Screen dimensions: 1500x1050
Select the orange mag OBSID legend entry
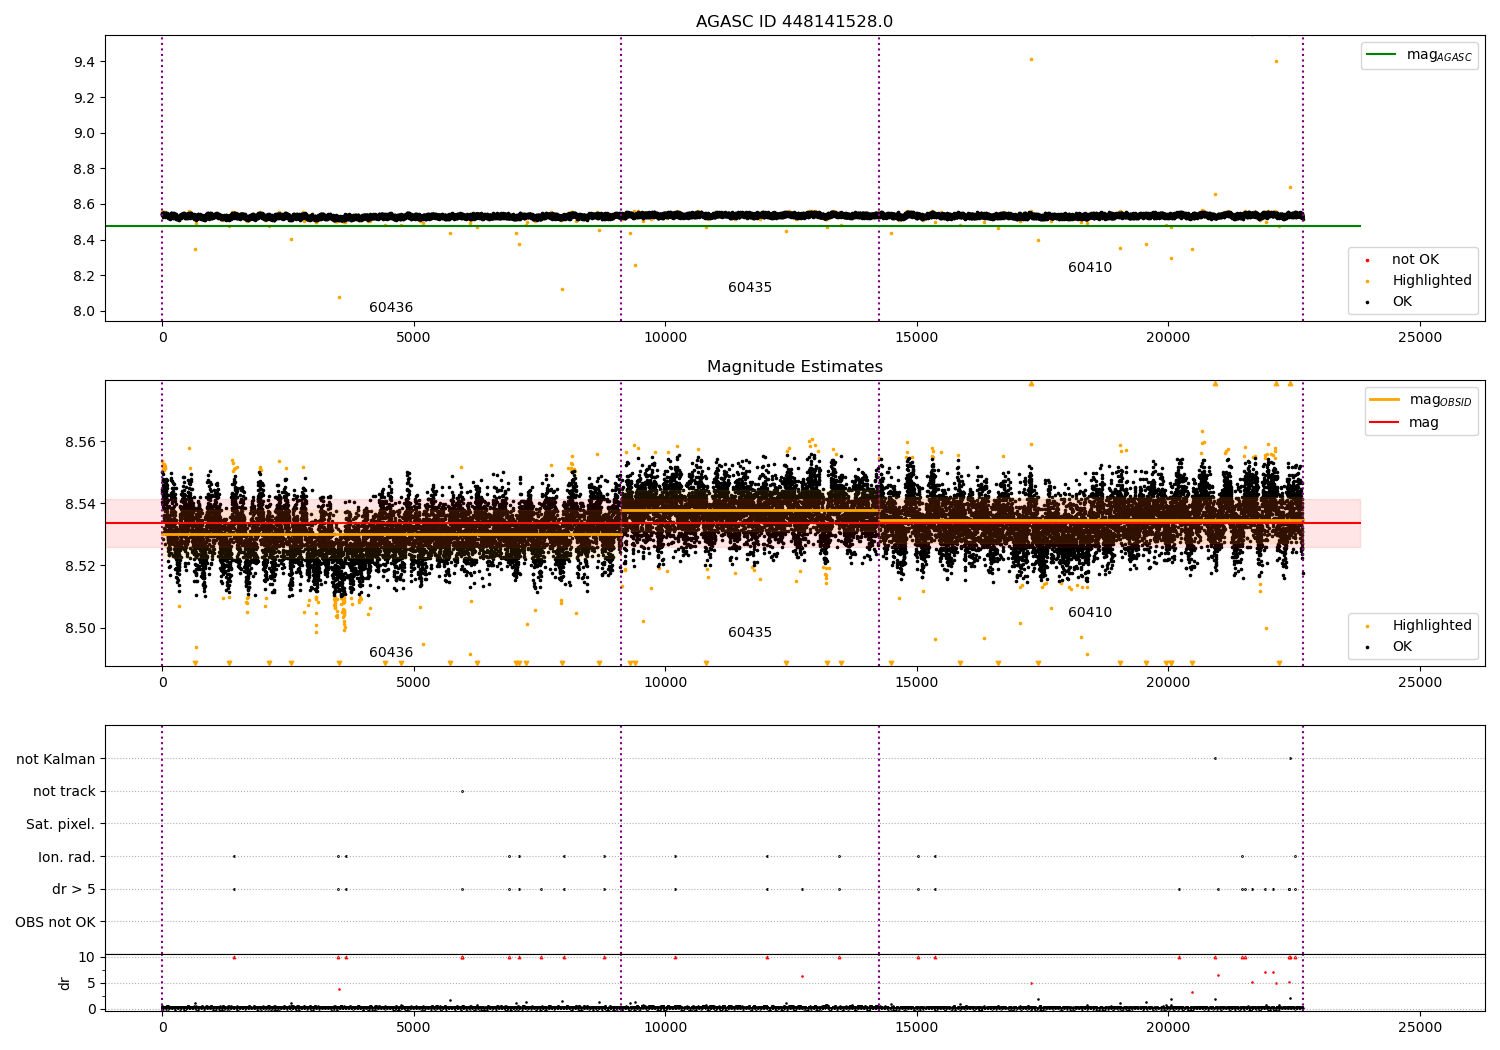(x=1420, y=400)
